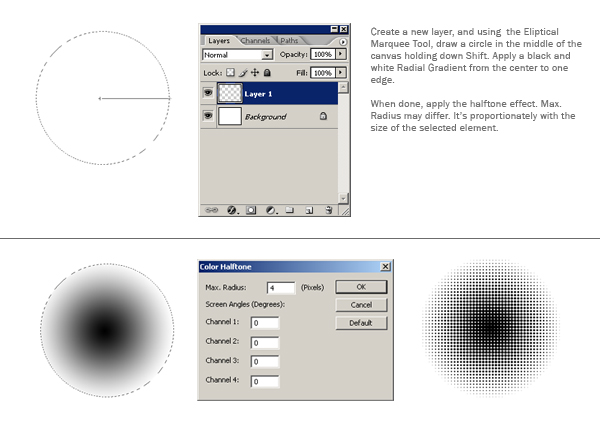Viewport: 600px width, 429px height.
Task: Close the Color Halftone dialog
Action: tap(385, 266)
